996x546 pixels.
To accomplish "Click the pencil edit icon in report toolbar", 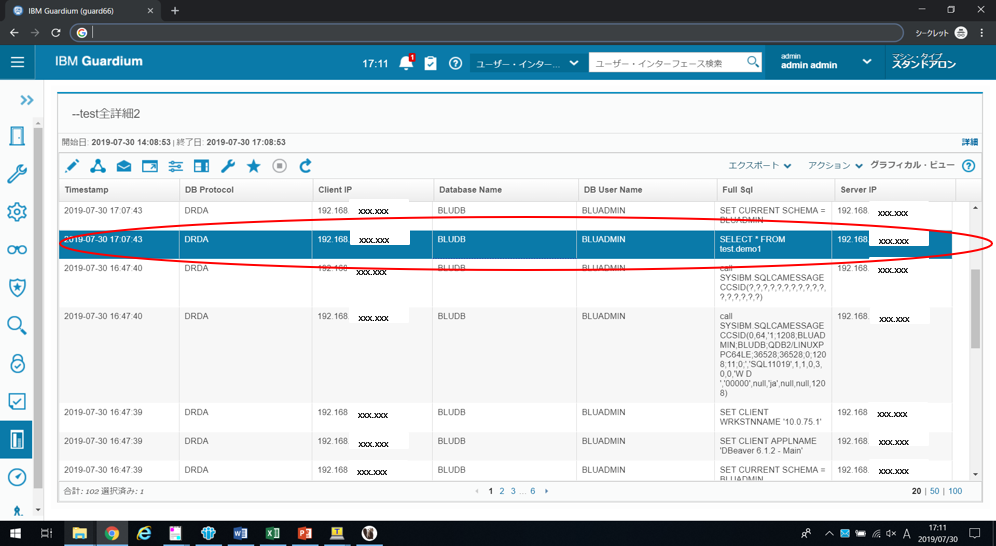I will coord(72,166).
